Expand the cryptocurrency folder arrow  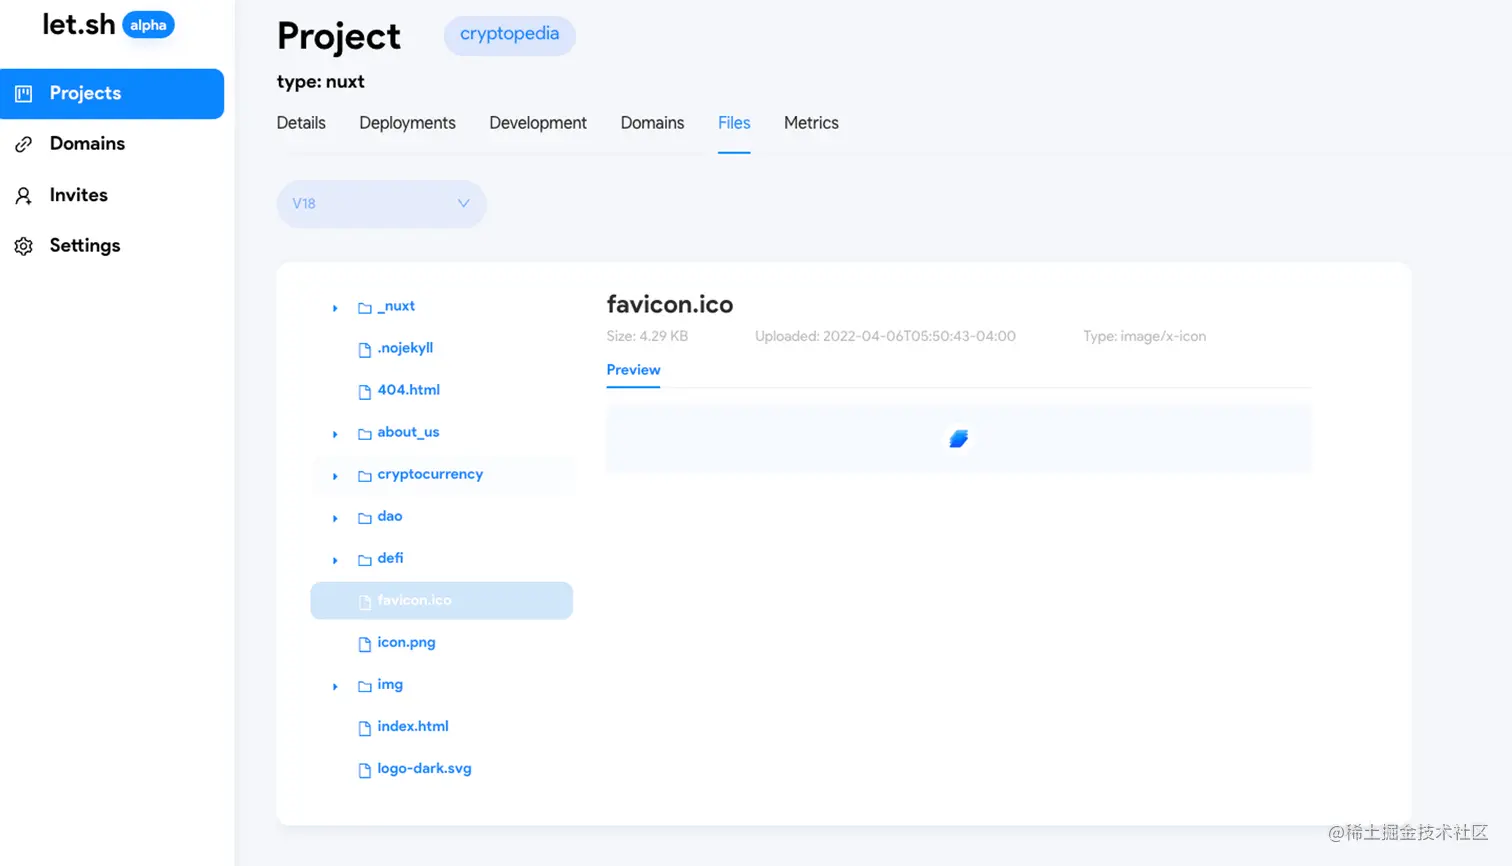[x=335, y=476]
